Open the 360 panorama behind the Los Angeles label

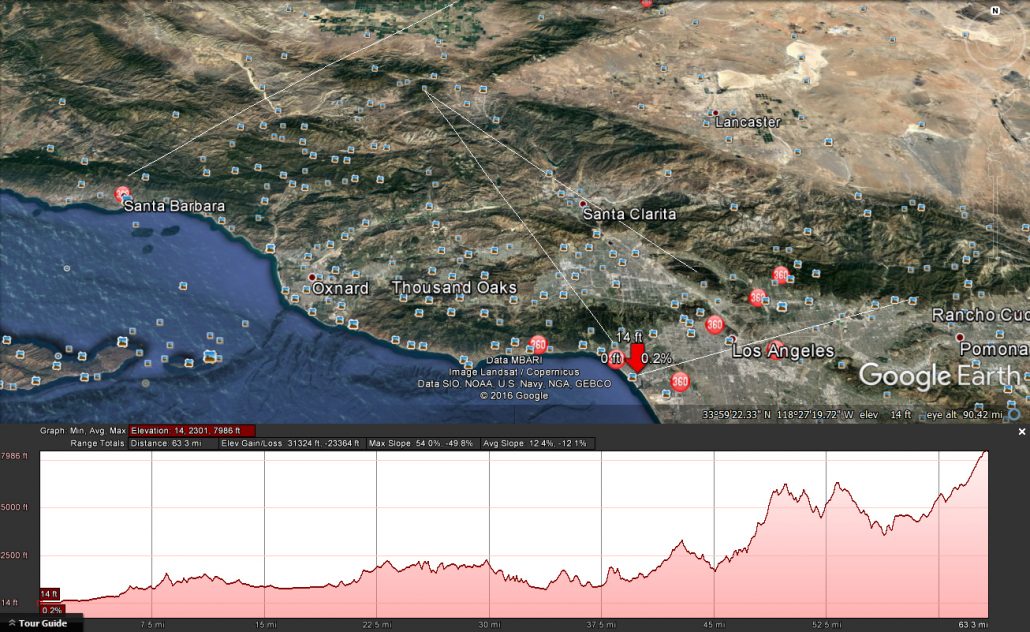click(774, 351)
